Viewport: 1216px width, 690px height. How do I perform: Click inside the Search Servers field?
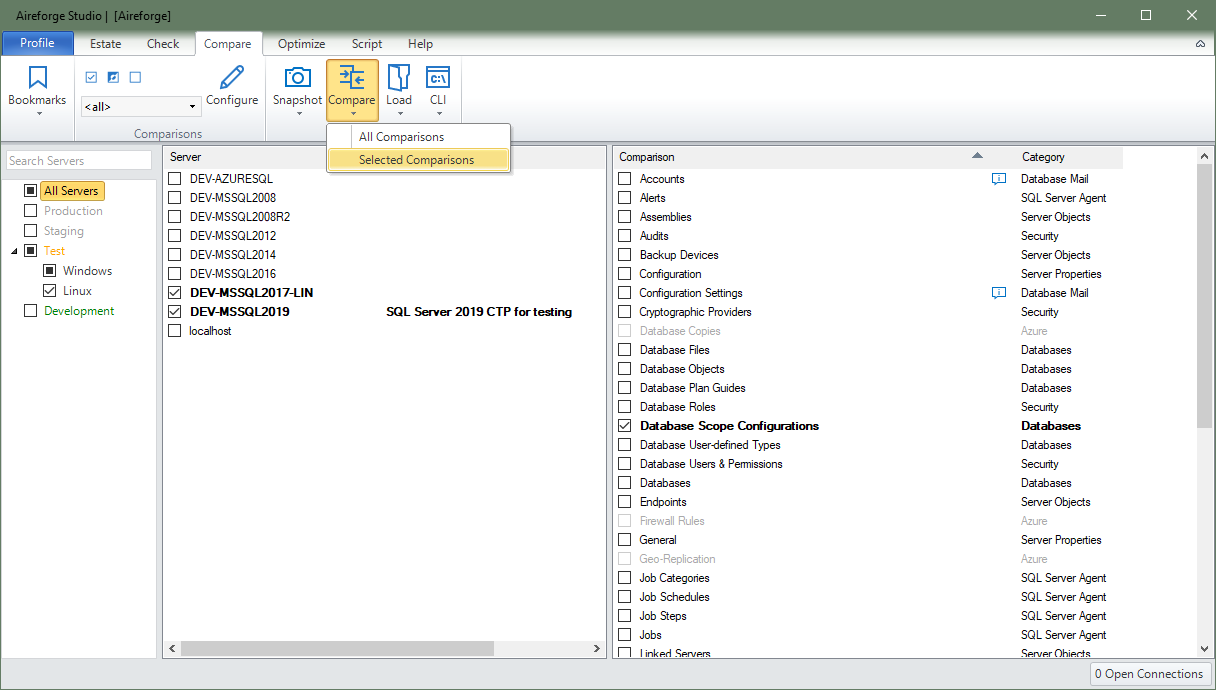click(x=78, y=160)
